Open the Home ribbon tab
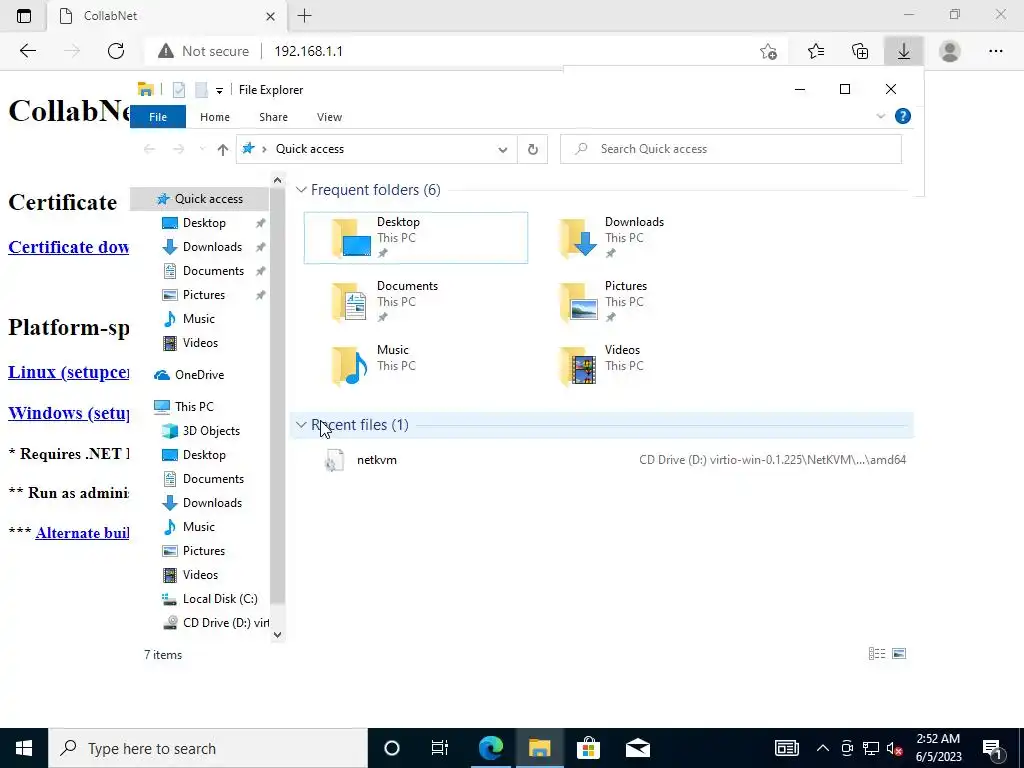 coord(215,117)
